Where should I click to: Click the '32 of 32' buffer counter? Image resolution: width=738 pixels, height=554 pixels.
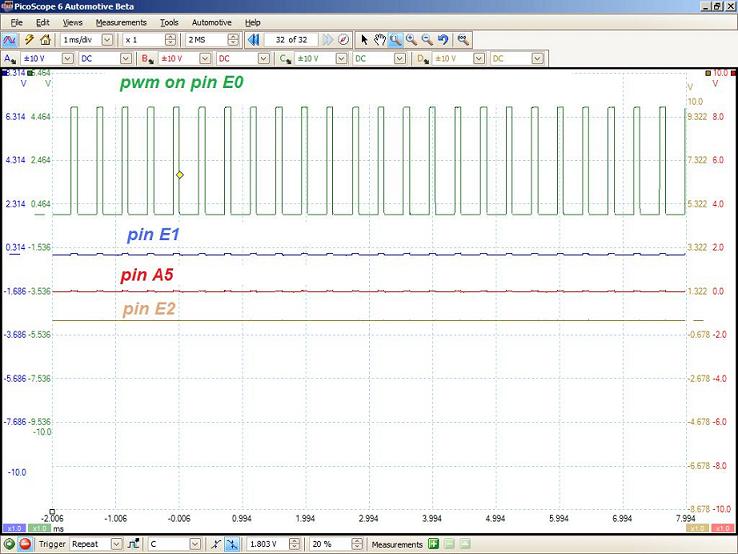click(x=291, y=40)
